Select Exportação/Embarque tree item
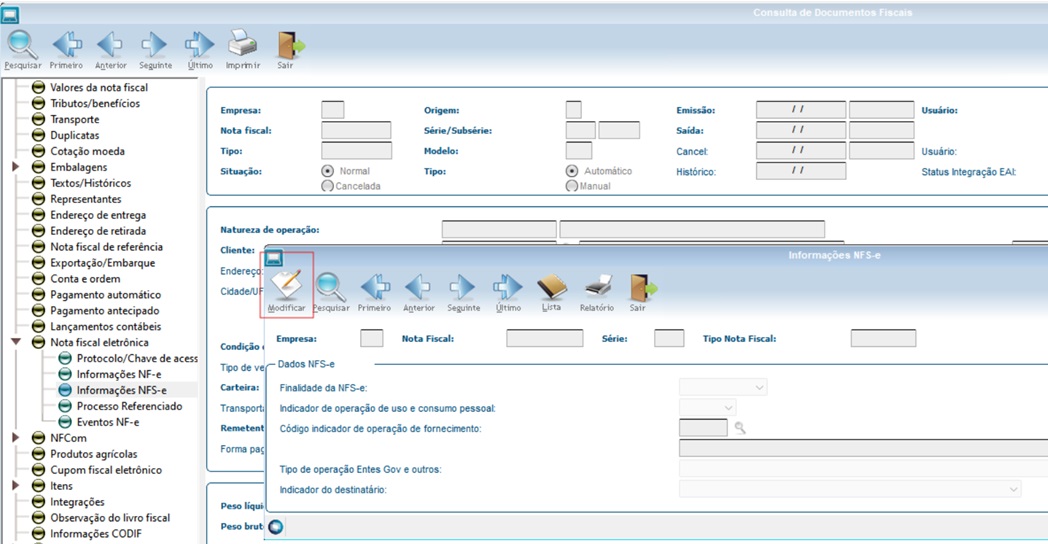Screen dimensions: 1048x544 point(103,263)
